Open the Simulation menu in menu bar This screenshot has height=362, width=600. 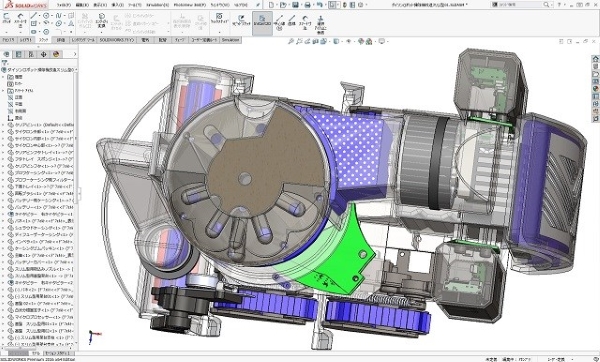158,5
